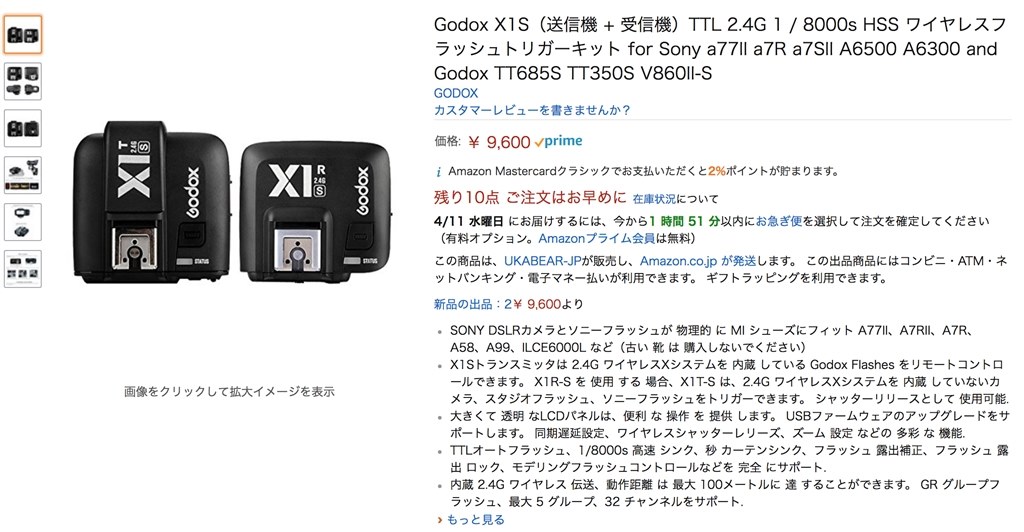Click the info icon beside Amazon Mastercard
The height and width of the screenshot is (532, 1024).
pyautogui.click(x=438, y=172)
